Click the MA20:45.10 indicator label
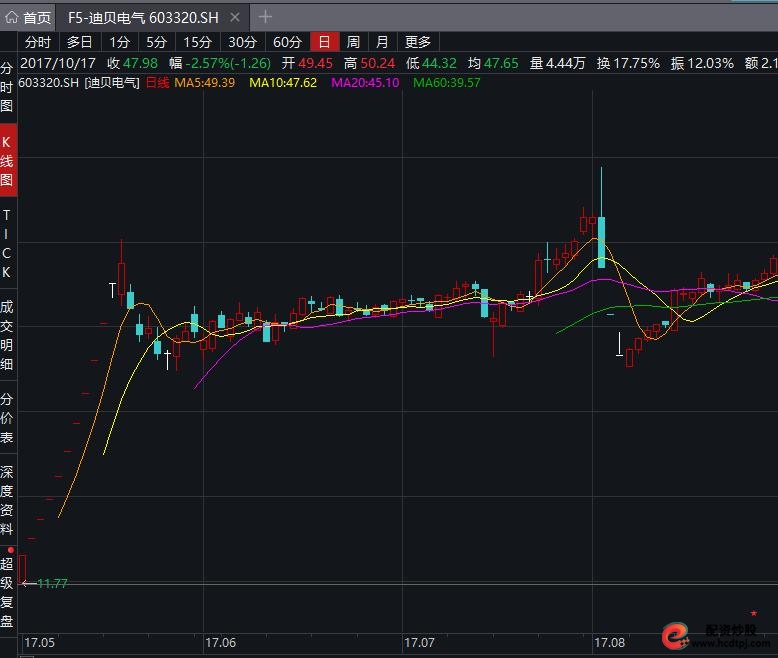 coord(365,83)
